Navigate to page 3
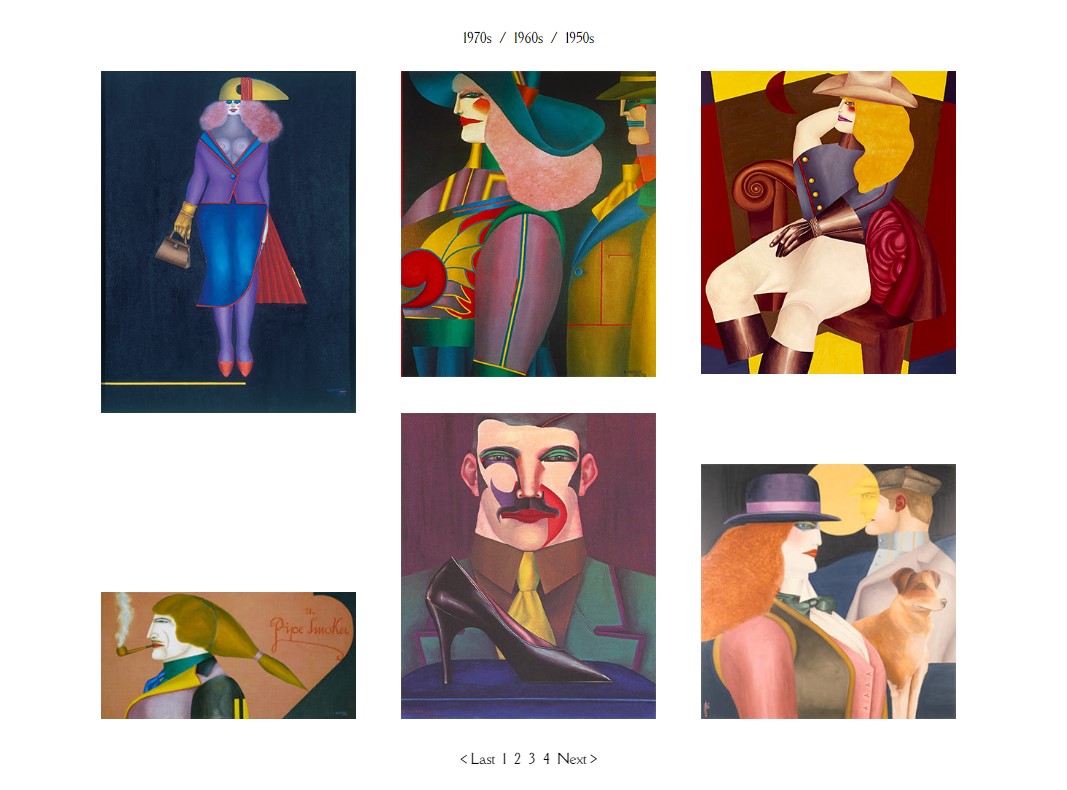The width and height of the screenshot is (1067, 790). [531, 759]
